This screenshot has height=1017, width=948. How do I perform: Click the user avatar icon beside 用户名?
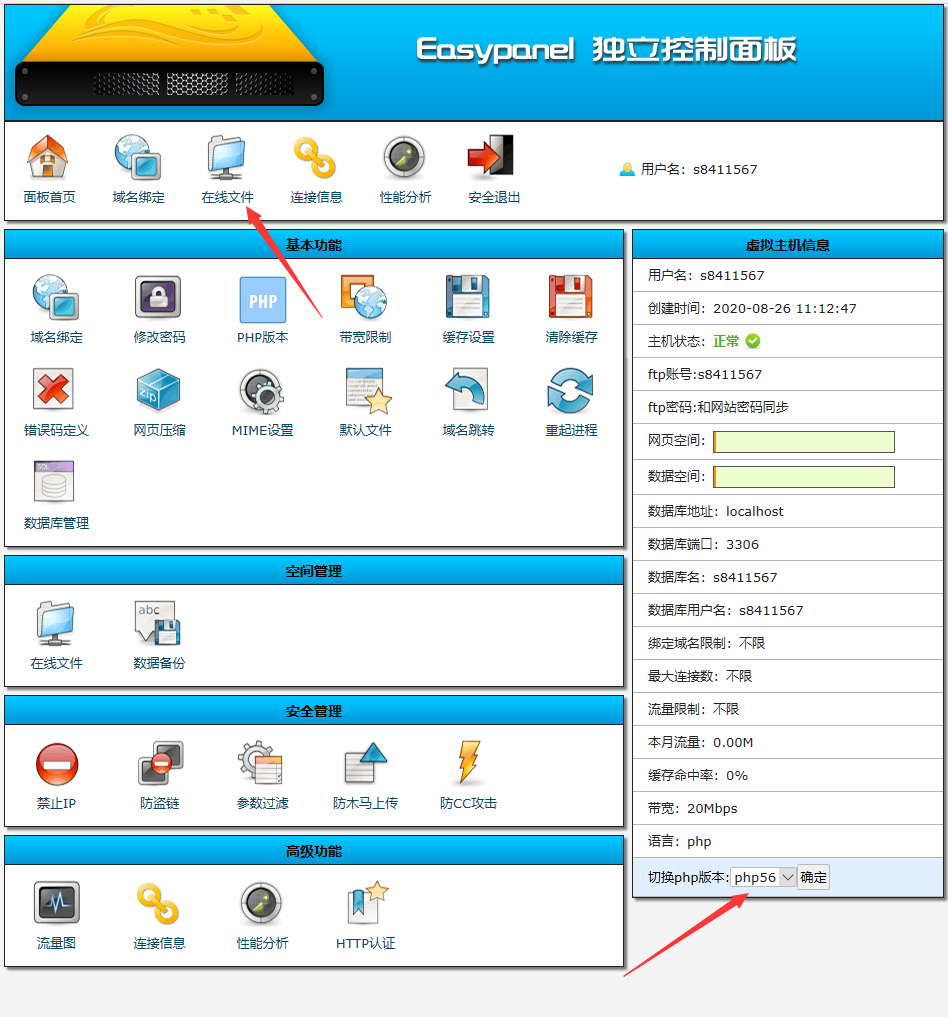(x=627, y=169)
